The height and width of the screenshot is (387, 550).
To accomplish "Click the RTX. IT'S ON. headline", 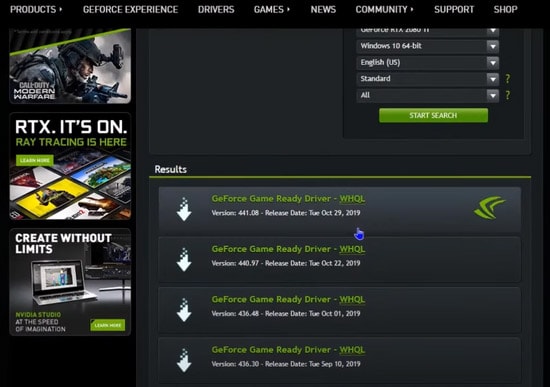I will pos(71,127).
